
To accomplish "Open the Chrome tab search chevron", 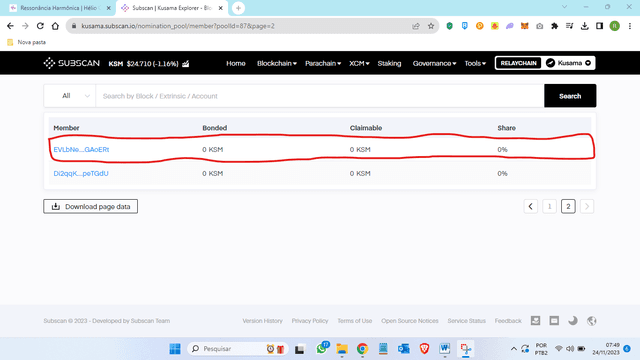I will click(x=564, y=7).
